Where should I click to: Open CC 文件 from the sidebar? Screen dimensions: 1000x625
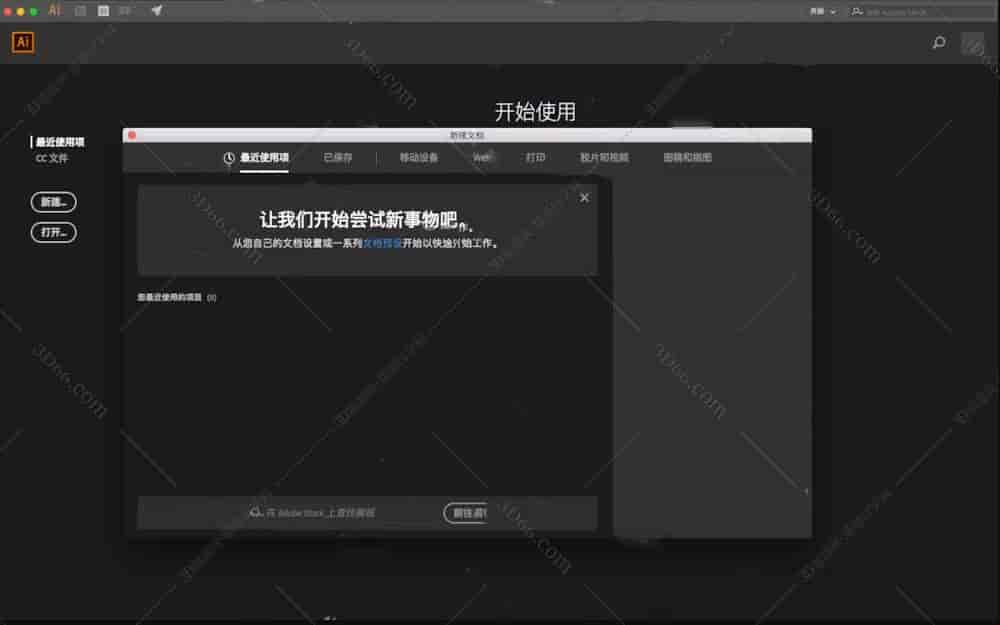pos(53,158)
